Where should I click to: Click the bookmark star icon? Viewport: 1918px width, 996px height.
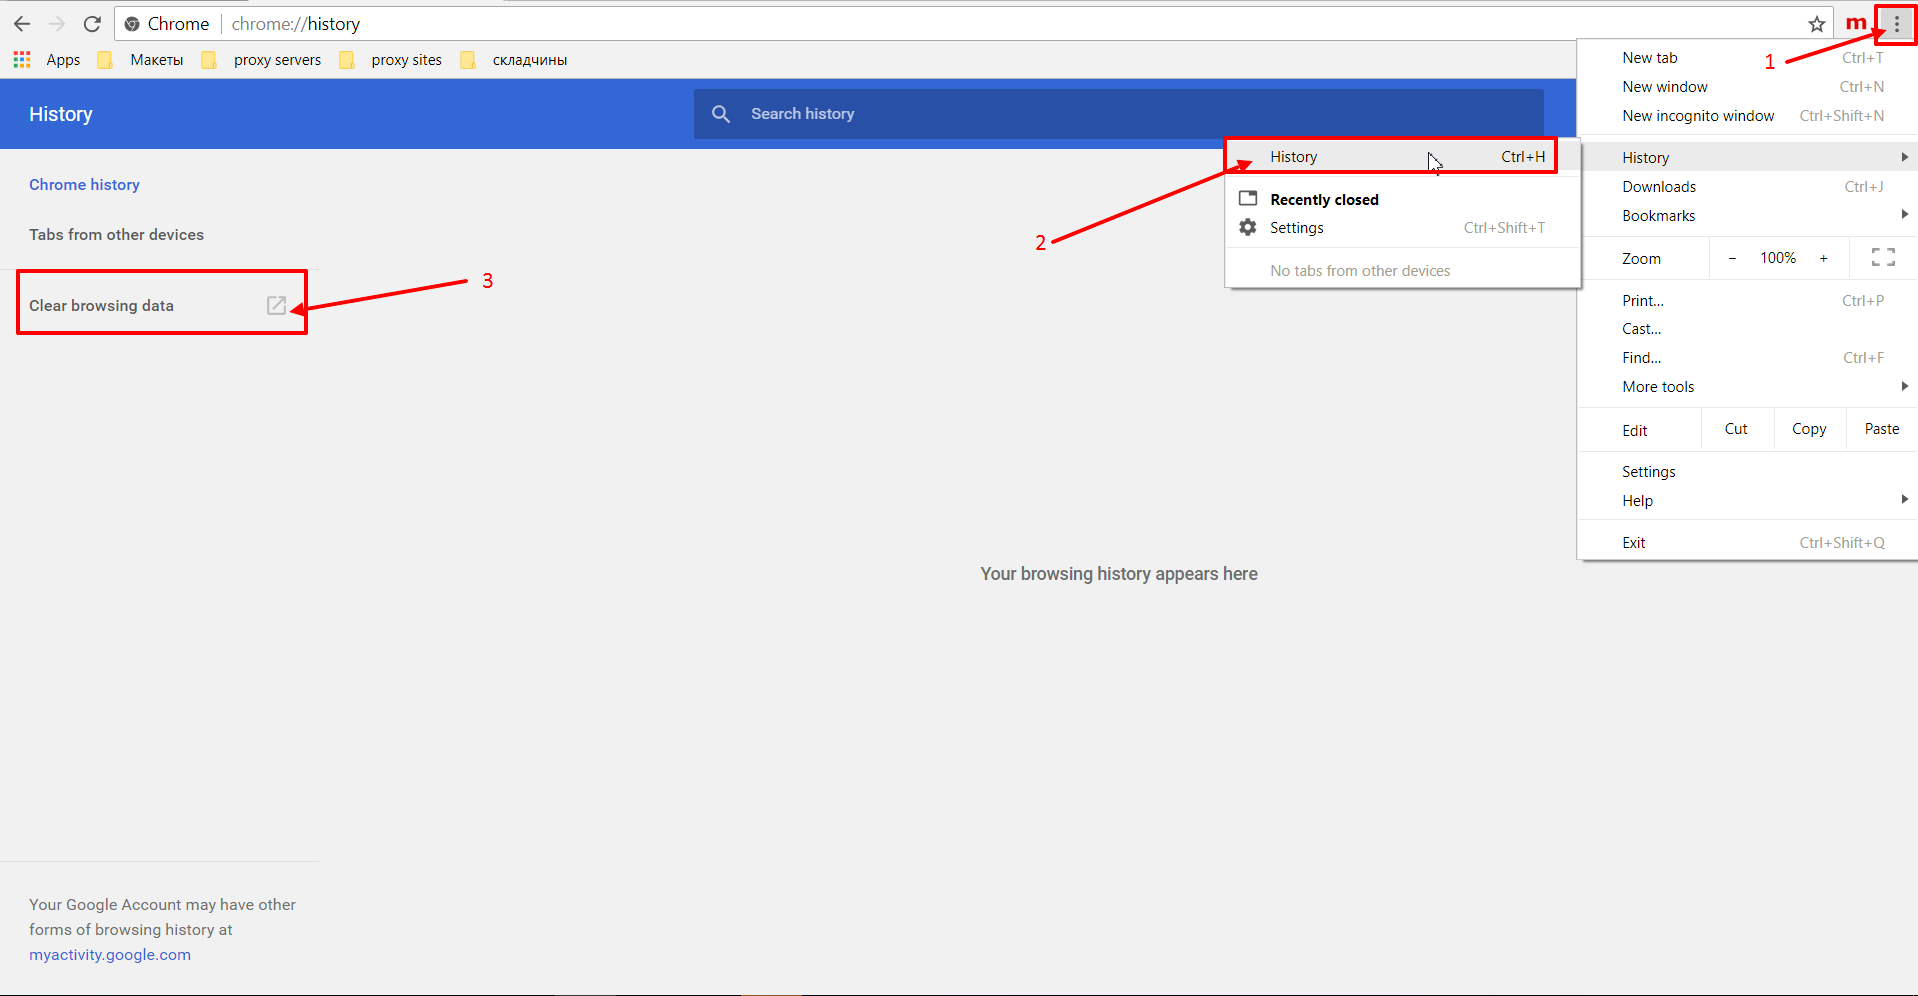(x=1817, y=24)
